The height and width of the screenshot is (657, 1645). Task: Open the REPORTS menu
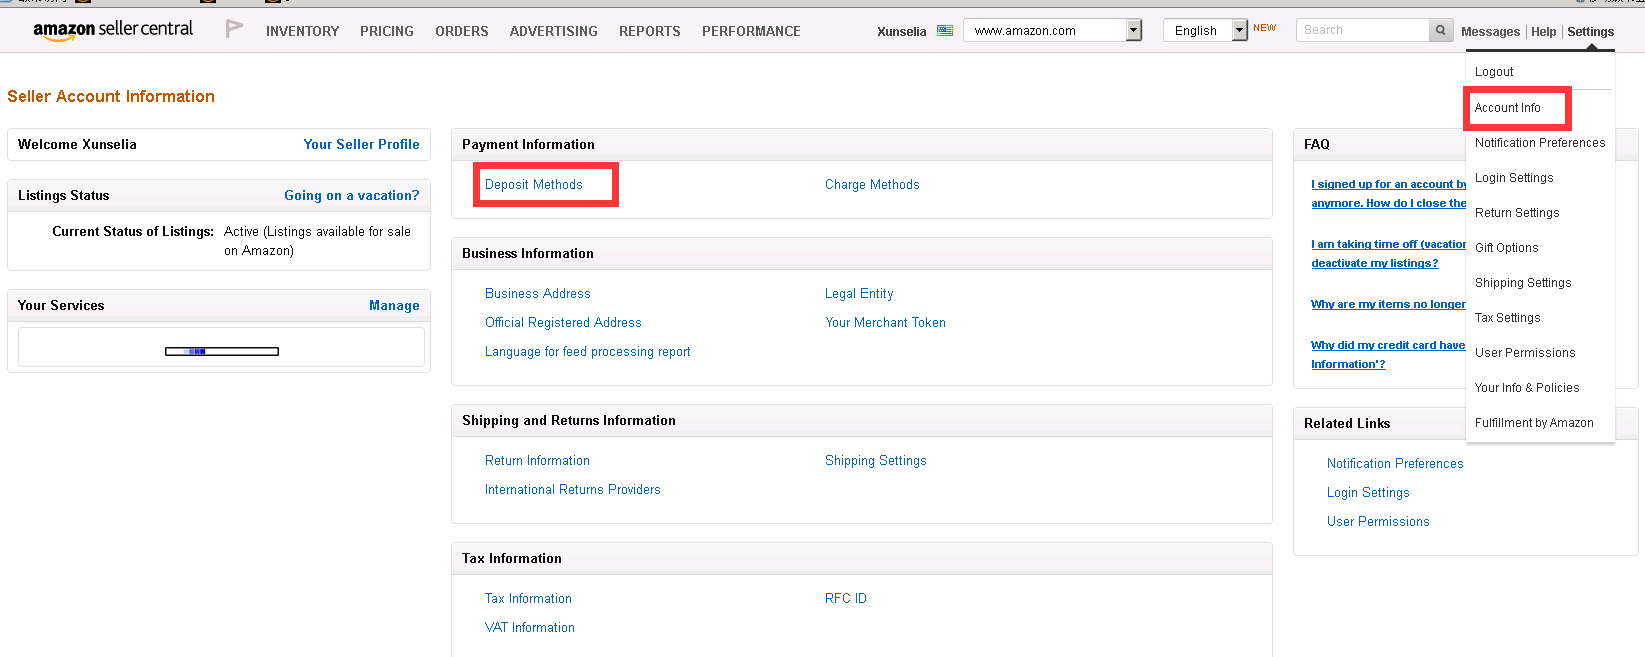[649, 31]
